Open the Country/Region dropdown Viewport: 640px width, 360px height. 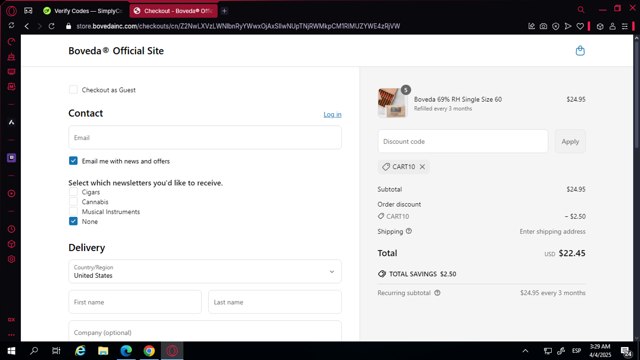click(x=205, y=271)
